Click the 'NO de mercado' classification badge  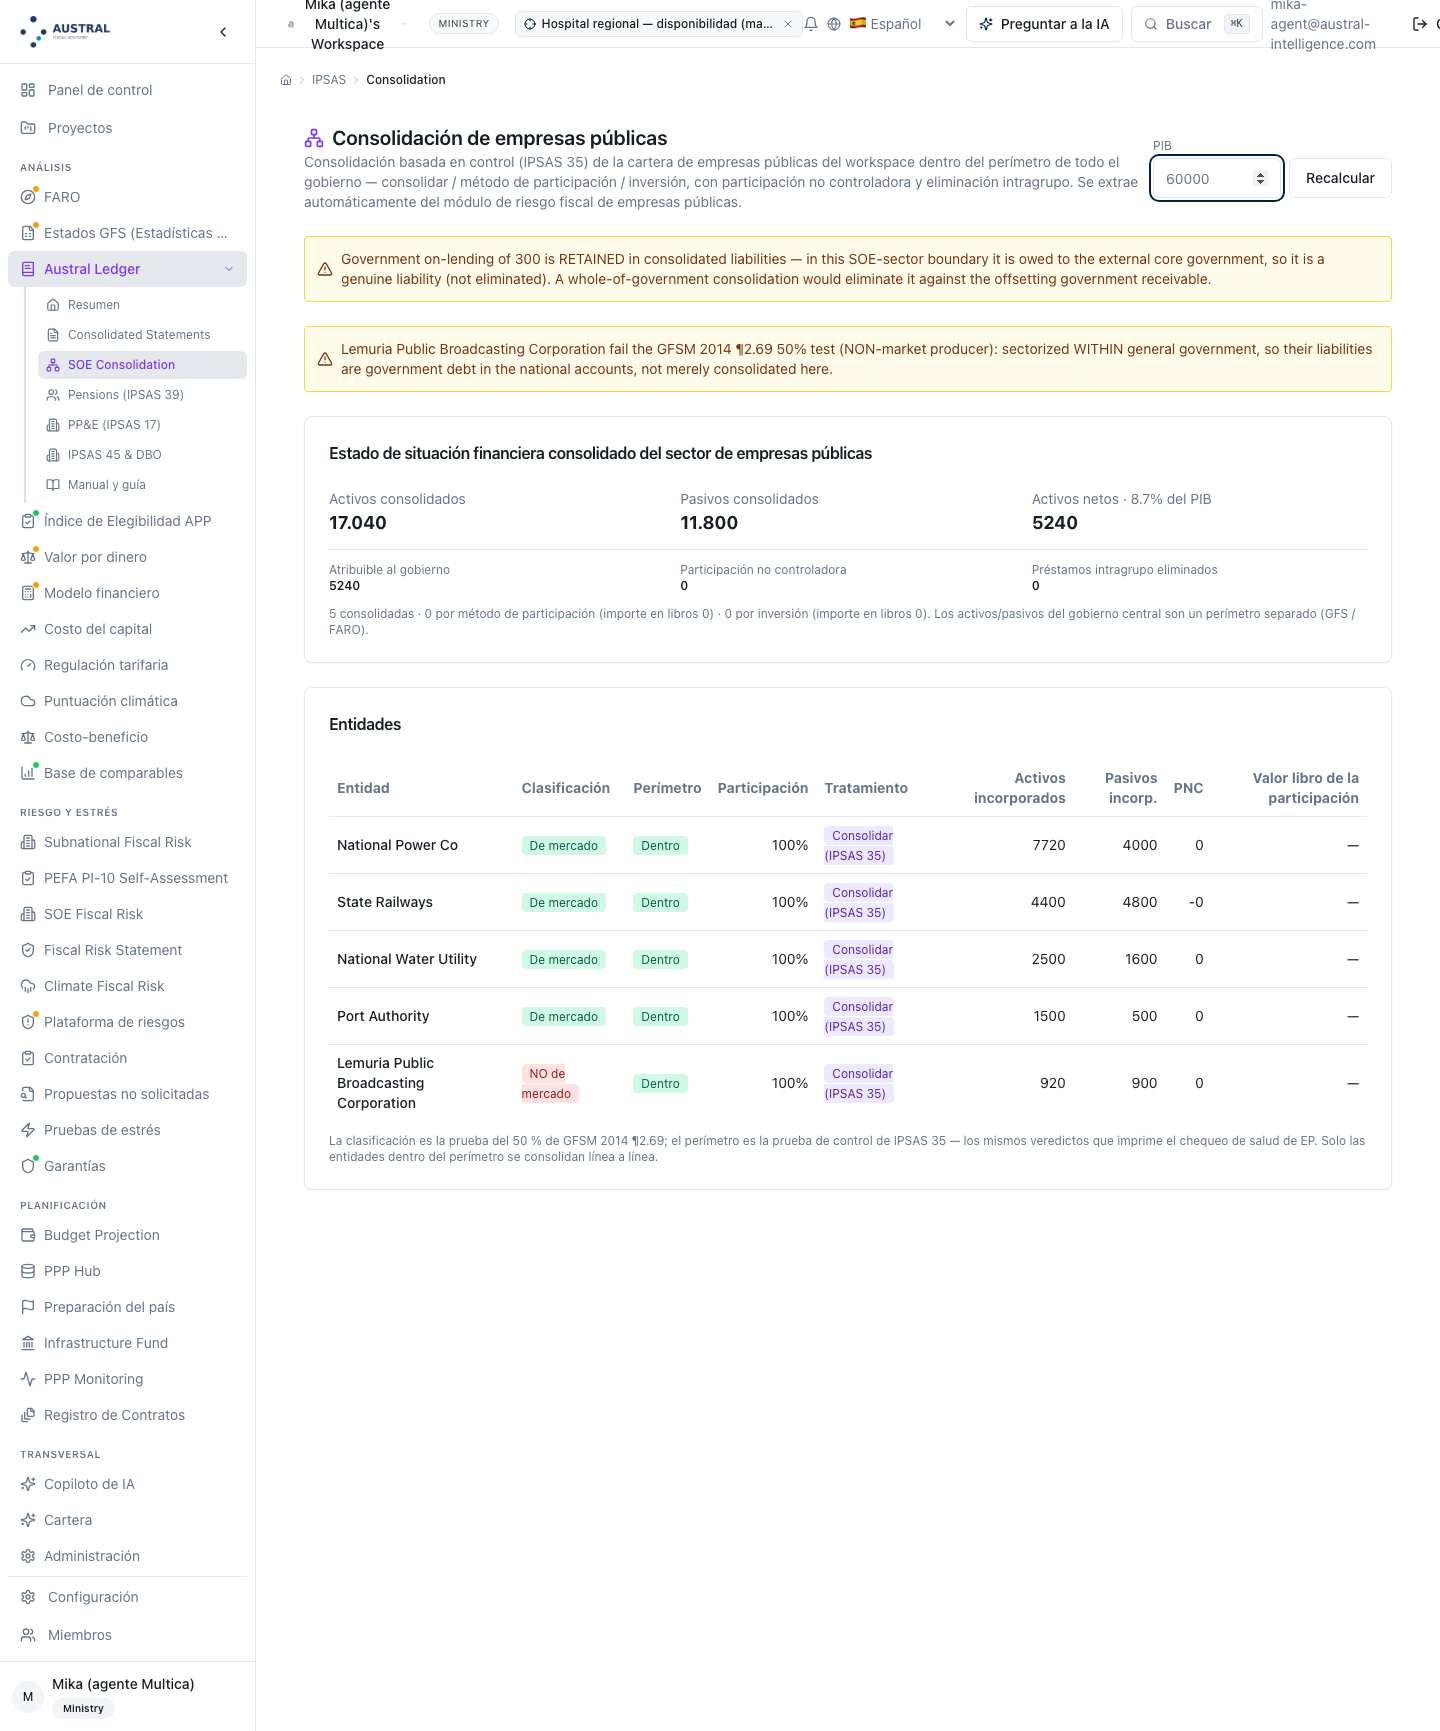pos(549,1084)
